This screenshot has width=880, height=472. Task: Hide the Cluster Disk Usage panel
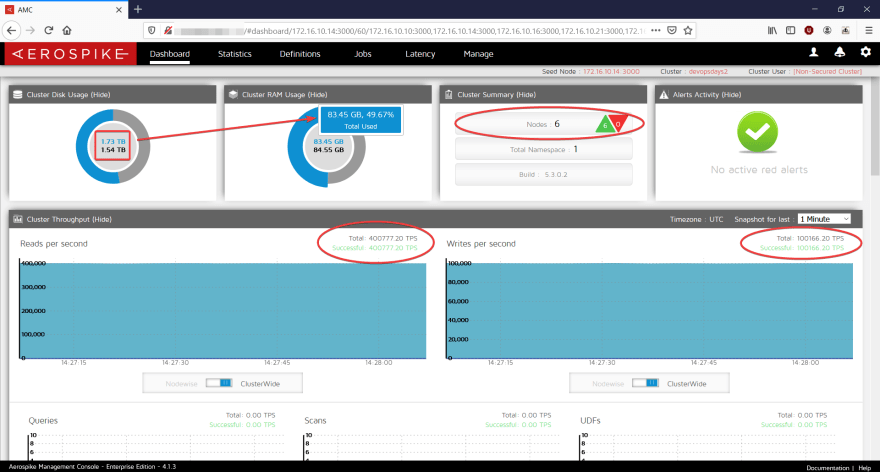point(100,95)
